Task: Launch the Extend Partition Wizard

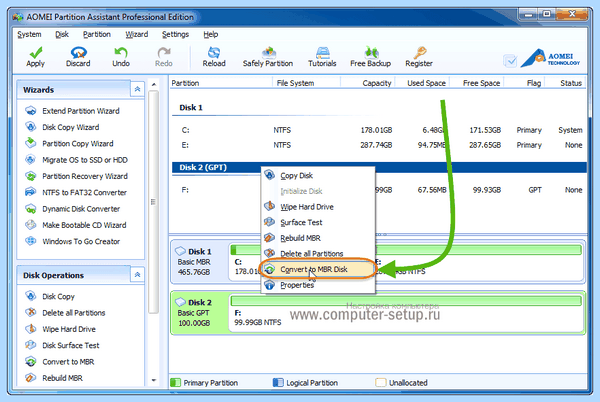Action: [x=73, y=111]
